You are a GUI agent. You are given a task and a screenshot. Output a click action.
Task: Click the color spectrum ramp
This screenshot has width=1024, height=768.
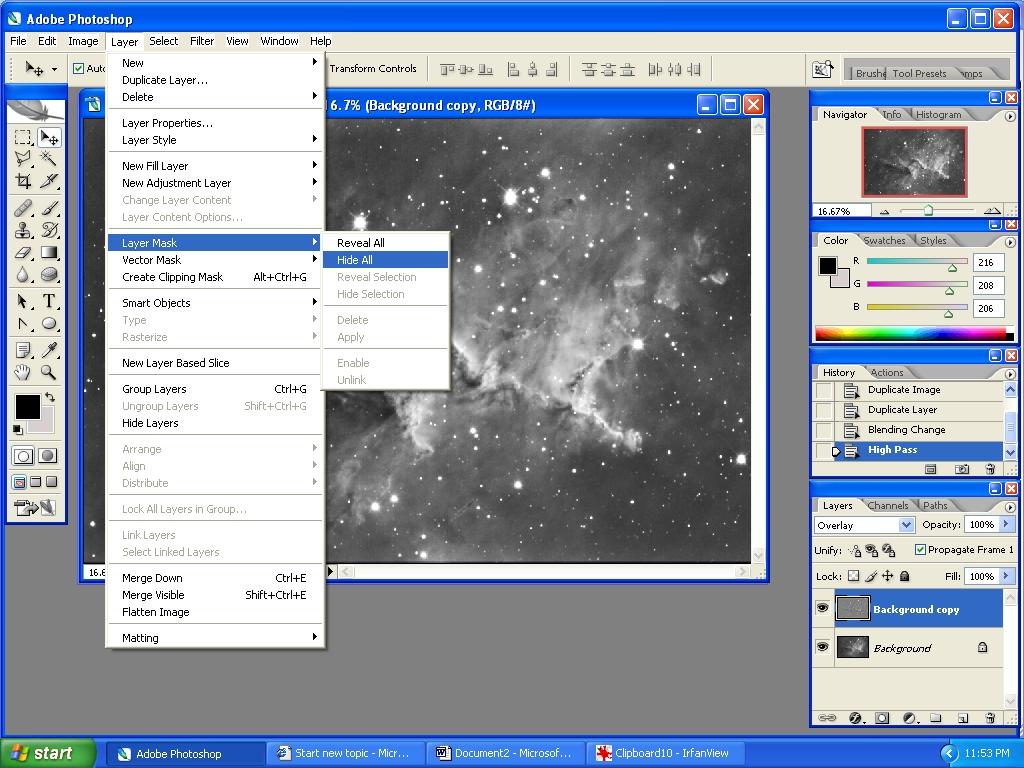(x=914, y=334)
